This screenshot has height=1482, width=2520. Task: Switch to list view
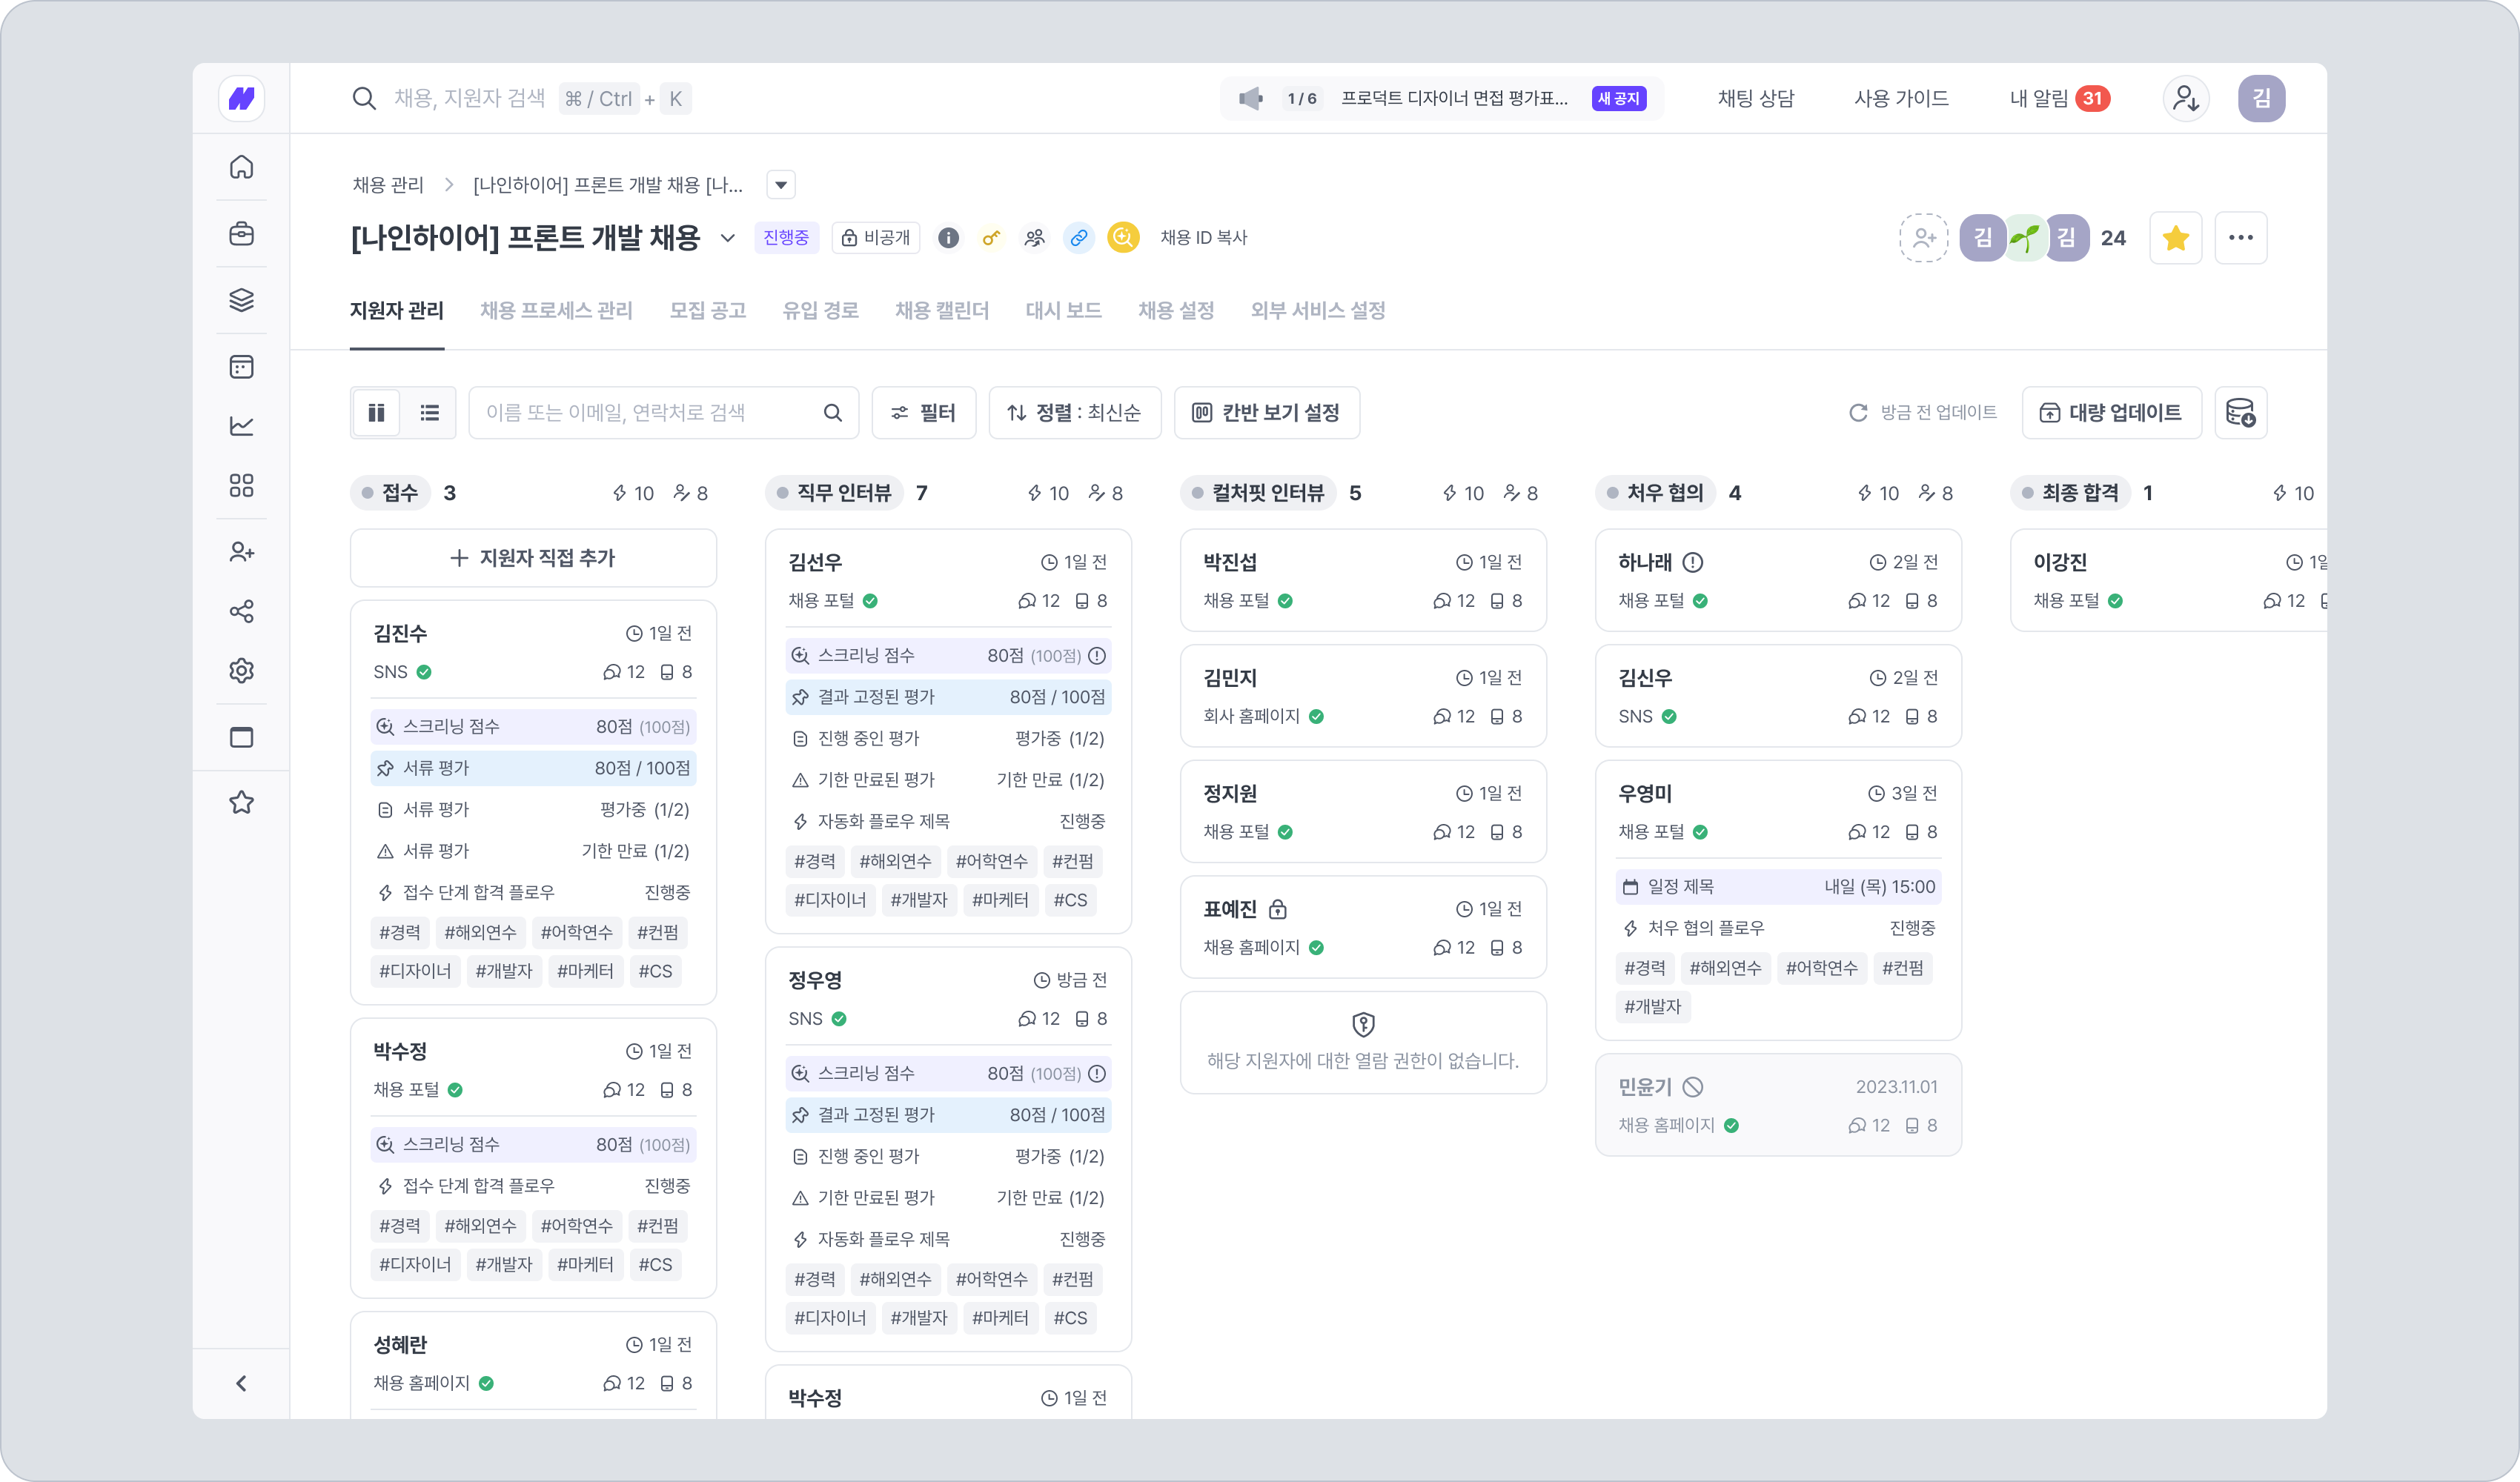[429, 412]
